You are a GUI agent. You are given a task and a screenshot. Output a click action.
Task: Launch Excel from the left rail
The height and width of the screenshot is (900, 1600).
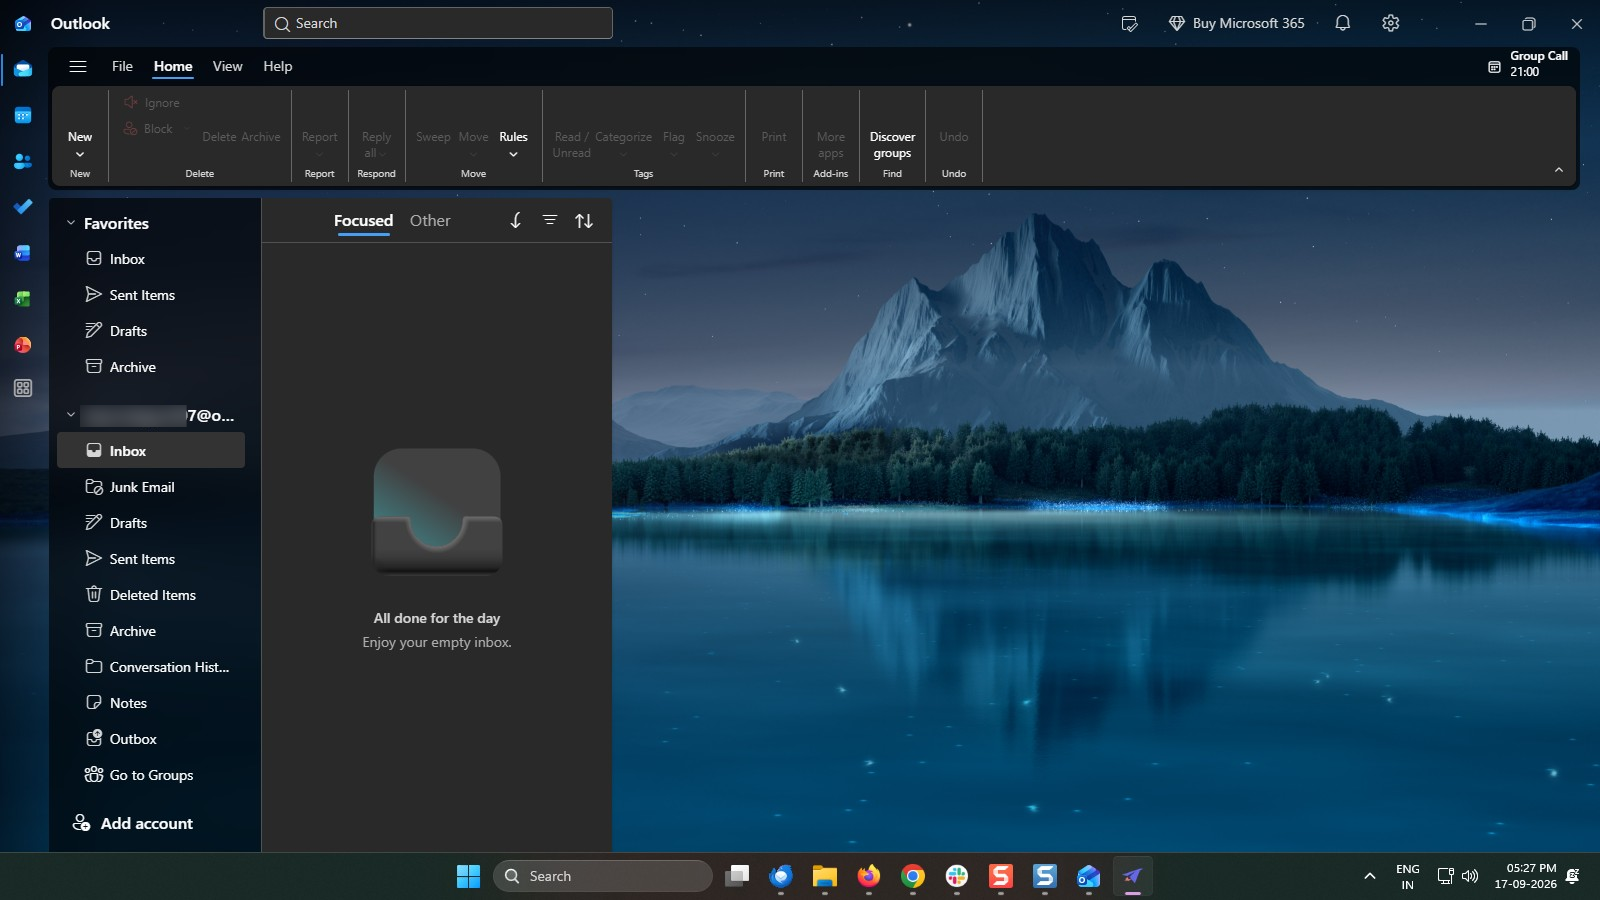[23, 299]
